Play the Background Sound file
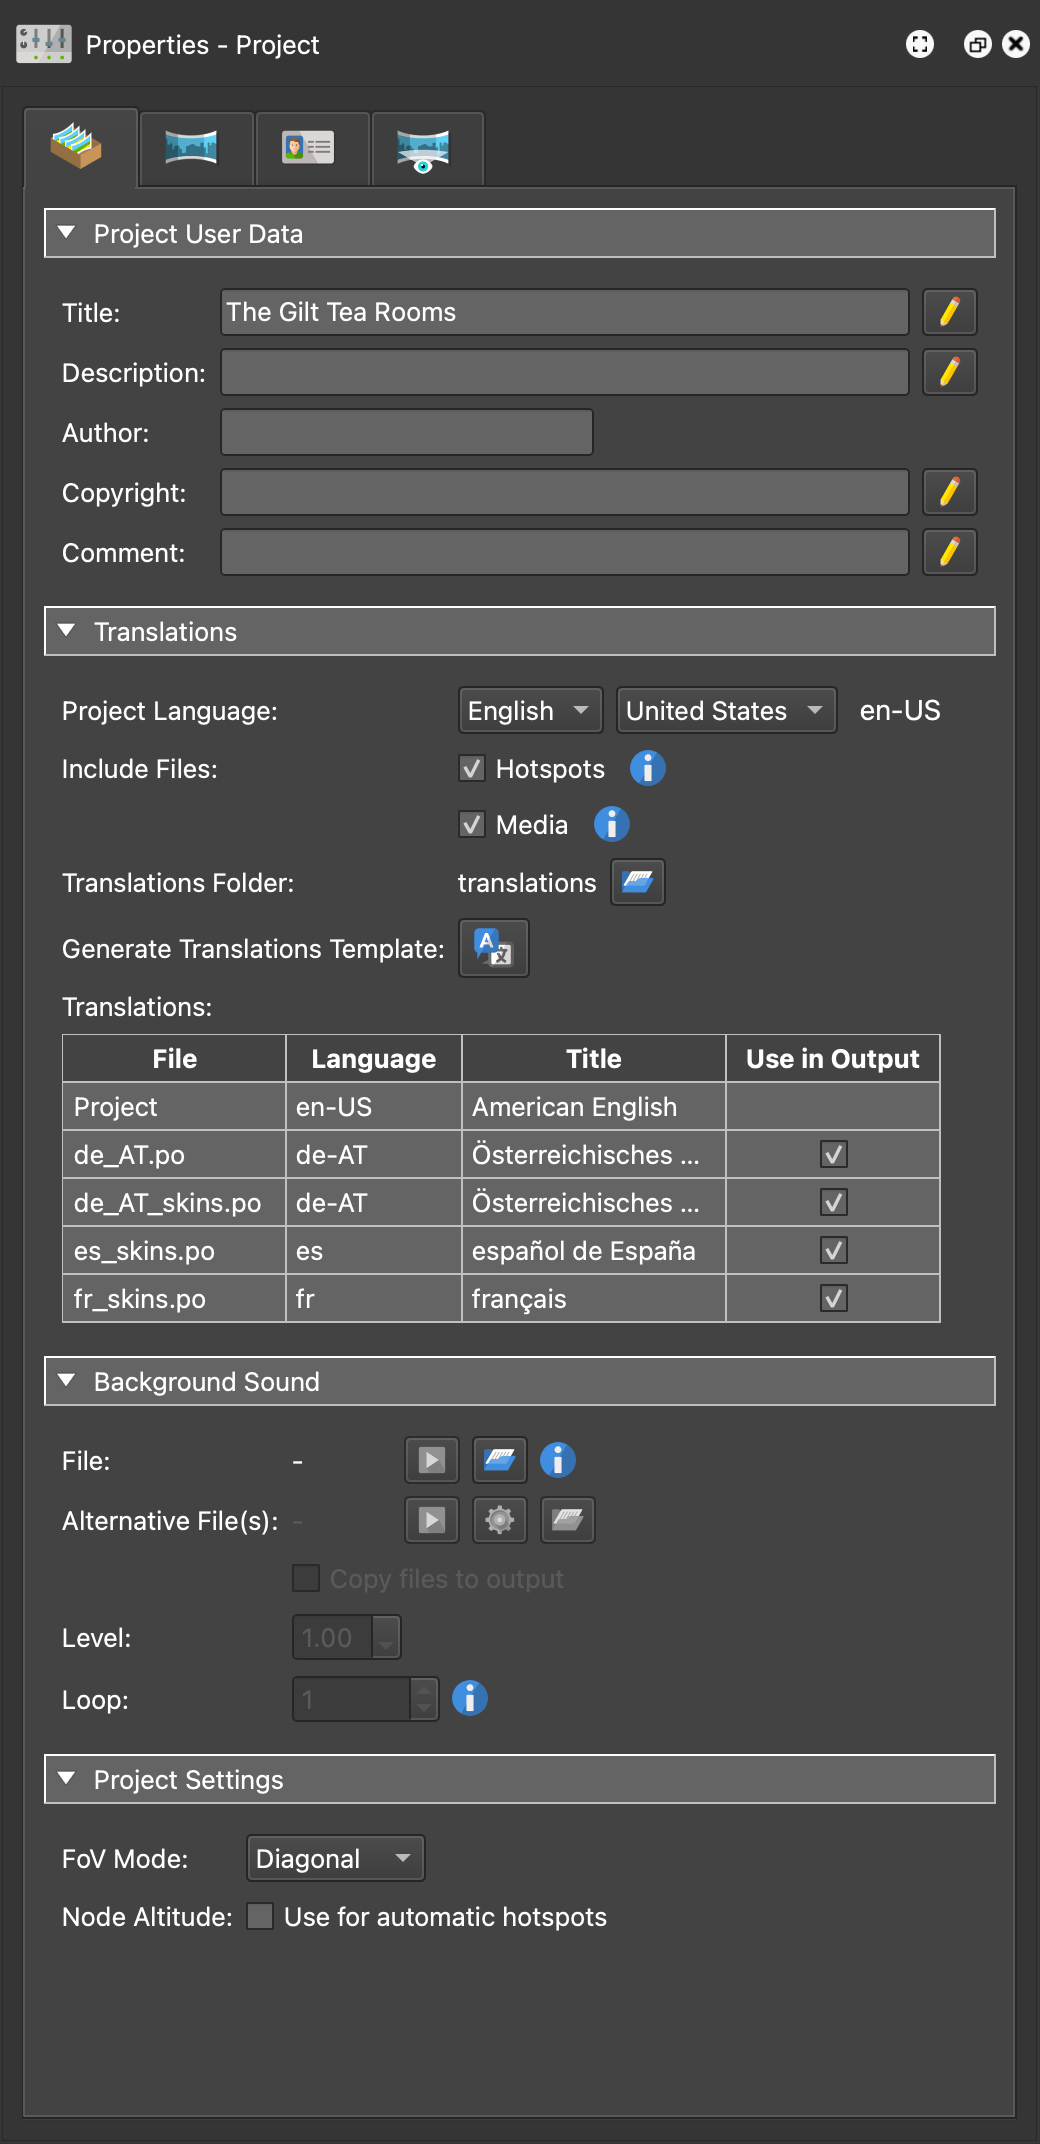Viewport: 1040px width, 2144px height. pyautogui.click(x=431, y=1460)
